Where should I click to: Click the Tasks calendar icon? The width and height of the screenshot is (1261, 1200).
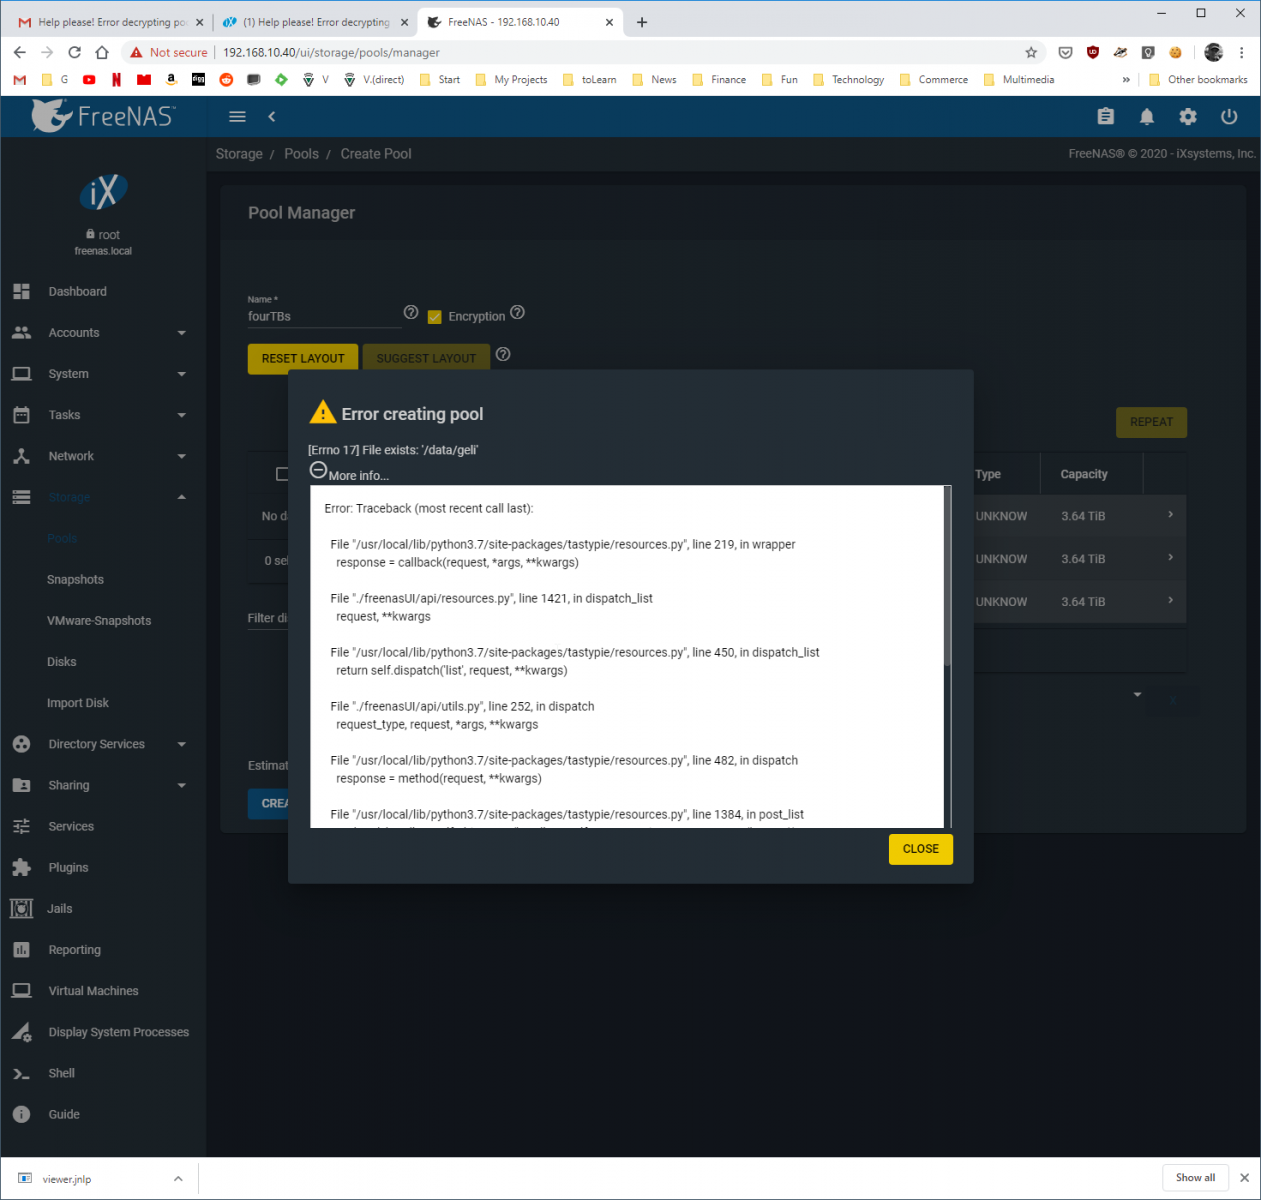(x=21, y=414)
